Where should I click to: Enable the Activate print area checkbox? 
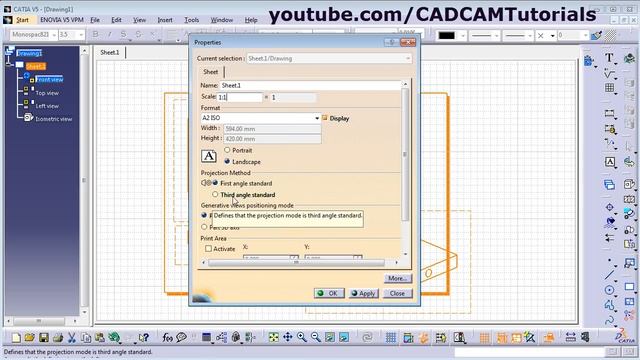[x=209, y=249]
